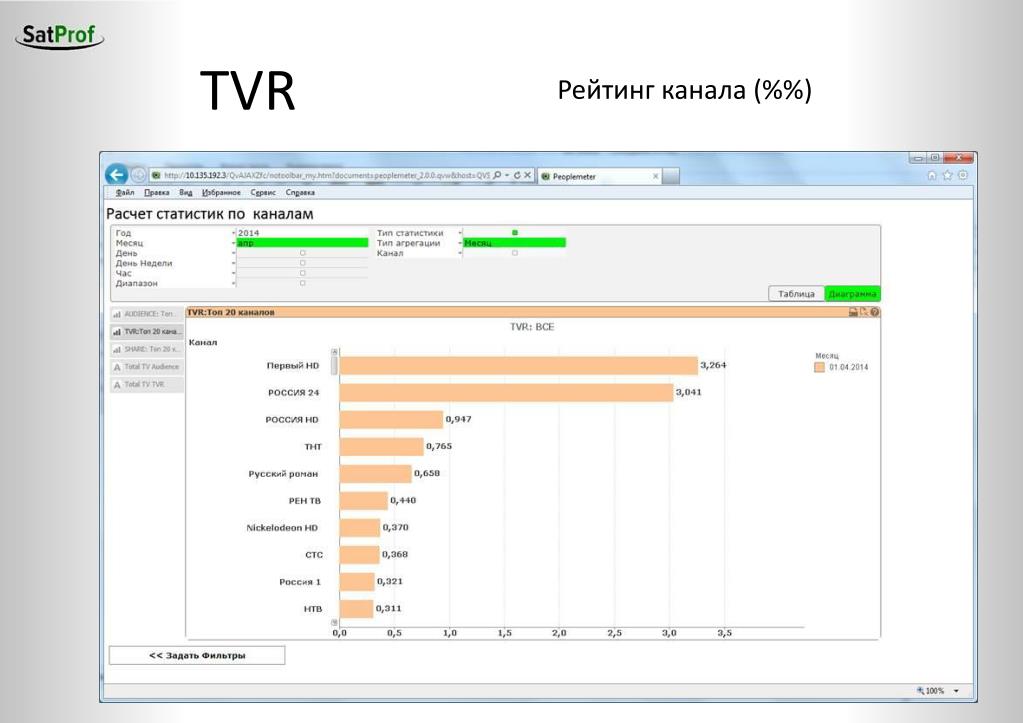
Task: Open the TVR:Топ 20 sidebar chart
Action: [147, 331]
